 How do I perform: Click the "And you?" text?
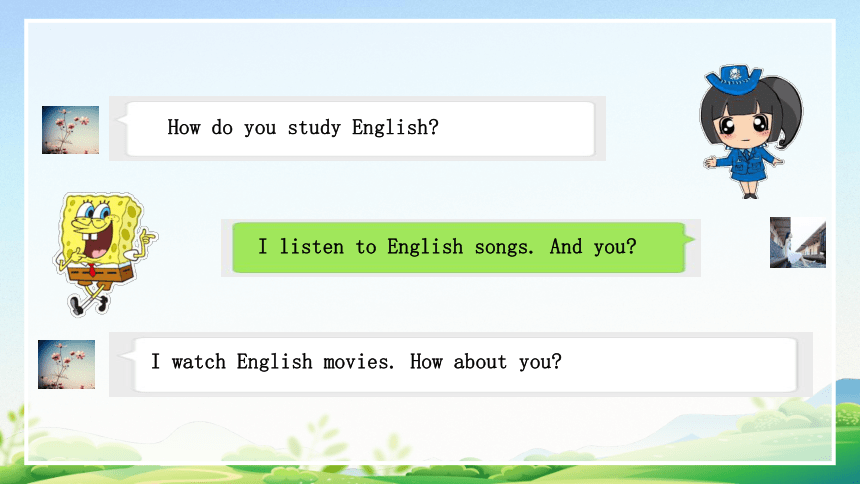click(593, 247)
